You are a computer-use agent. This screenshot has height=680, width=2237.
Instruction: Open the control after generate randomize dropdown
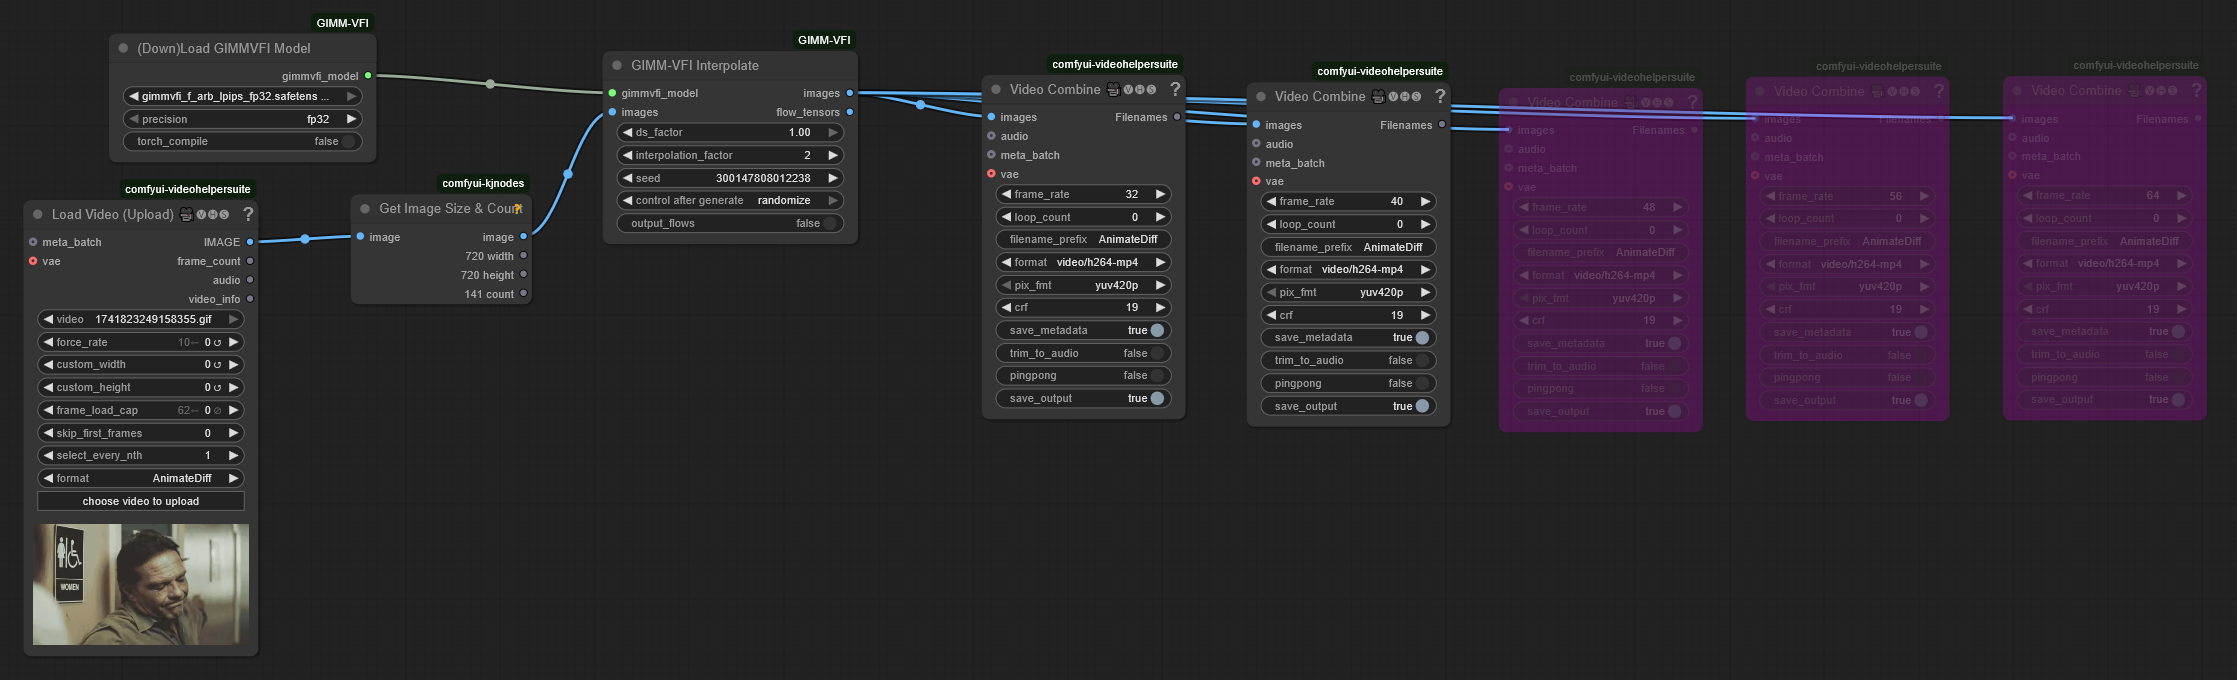click(730, 200)
